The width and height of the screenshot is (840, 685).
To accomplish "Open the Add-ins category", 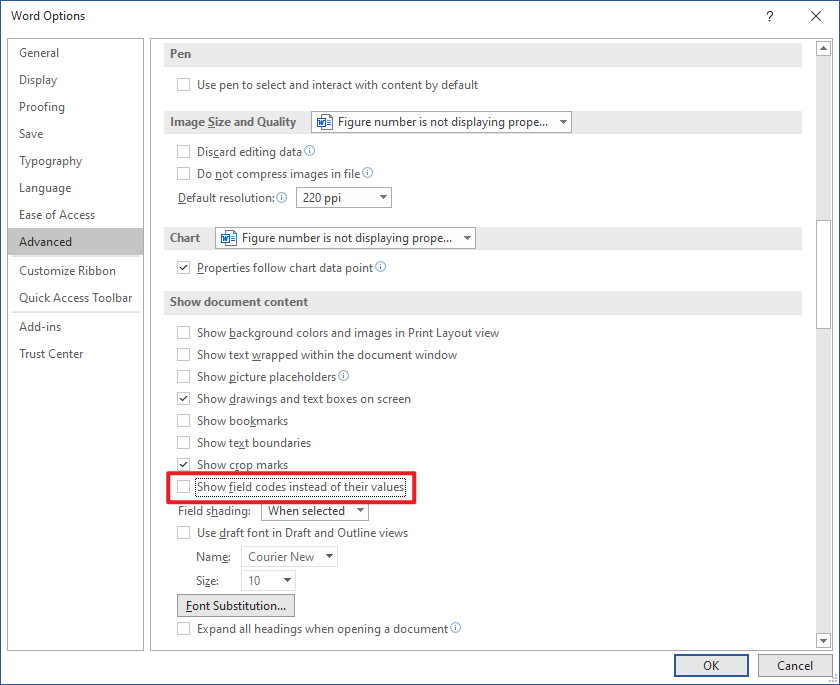I will pos(76,327).
